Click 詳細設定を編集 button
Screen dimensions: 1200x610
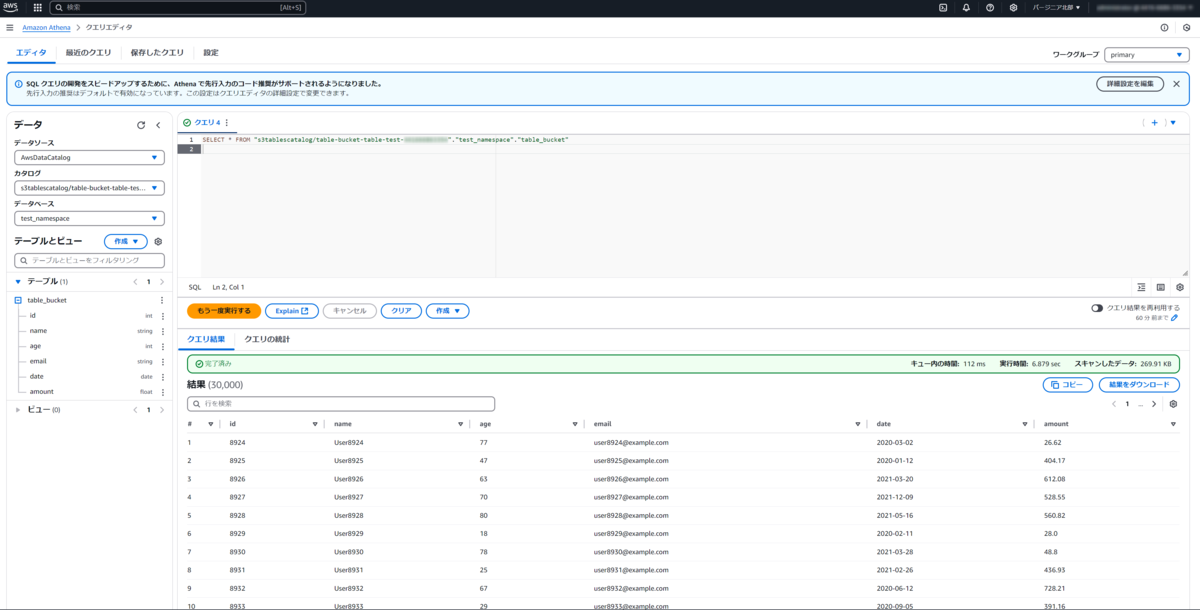coord(1130,84)
